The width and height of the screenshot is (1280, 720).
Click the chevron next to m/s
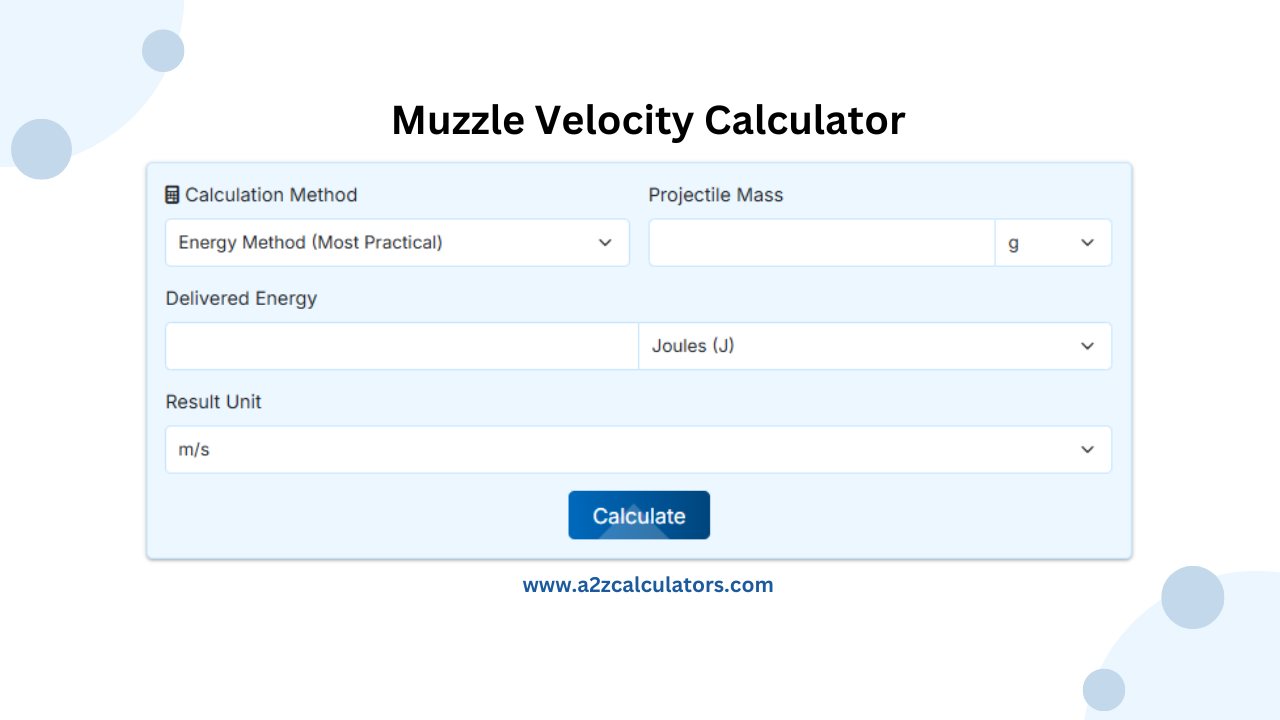point(1087,449)
